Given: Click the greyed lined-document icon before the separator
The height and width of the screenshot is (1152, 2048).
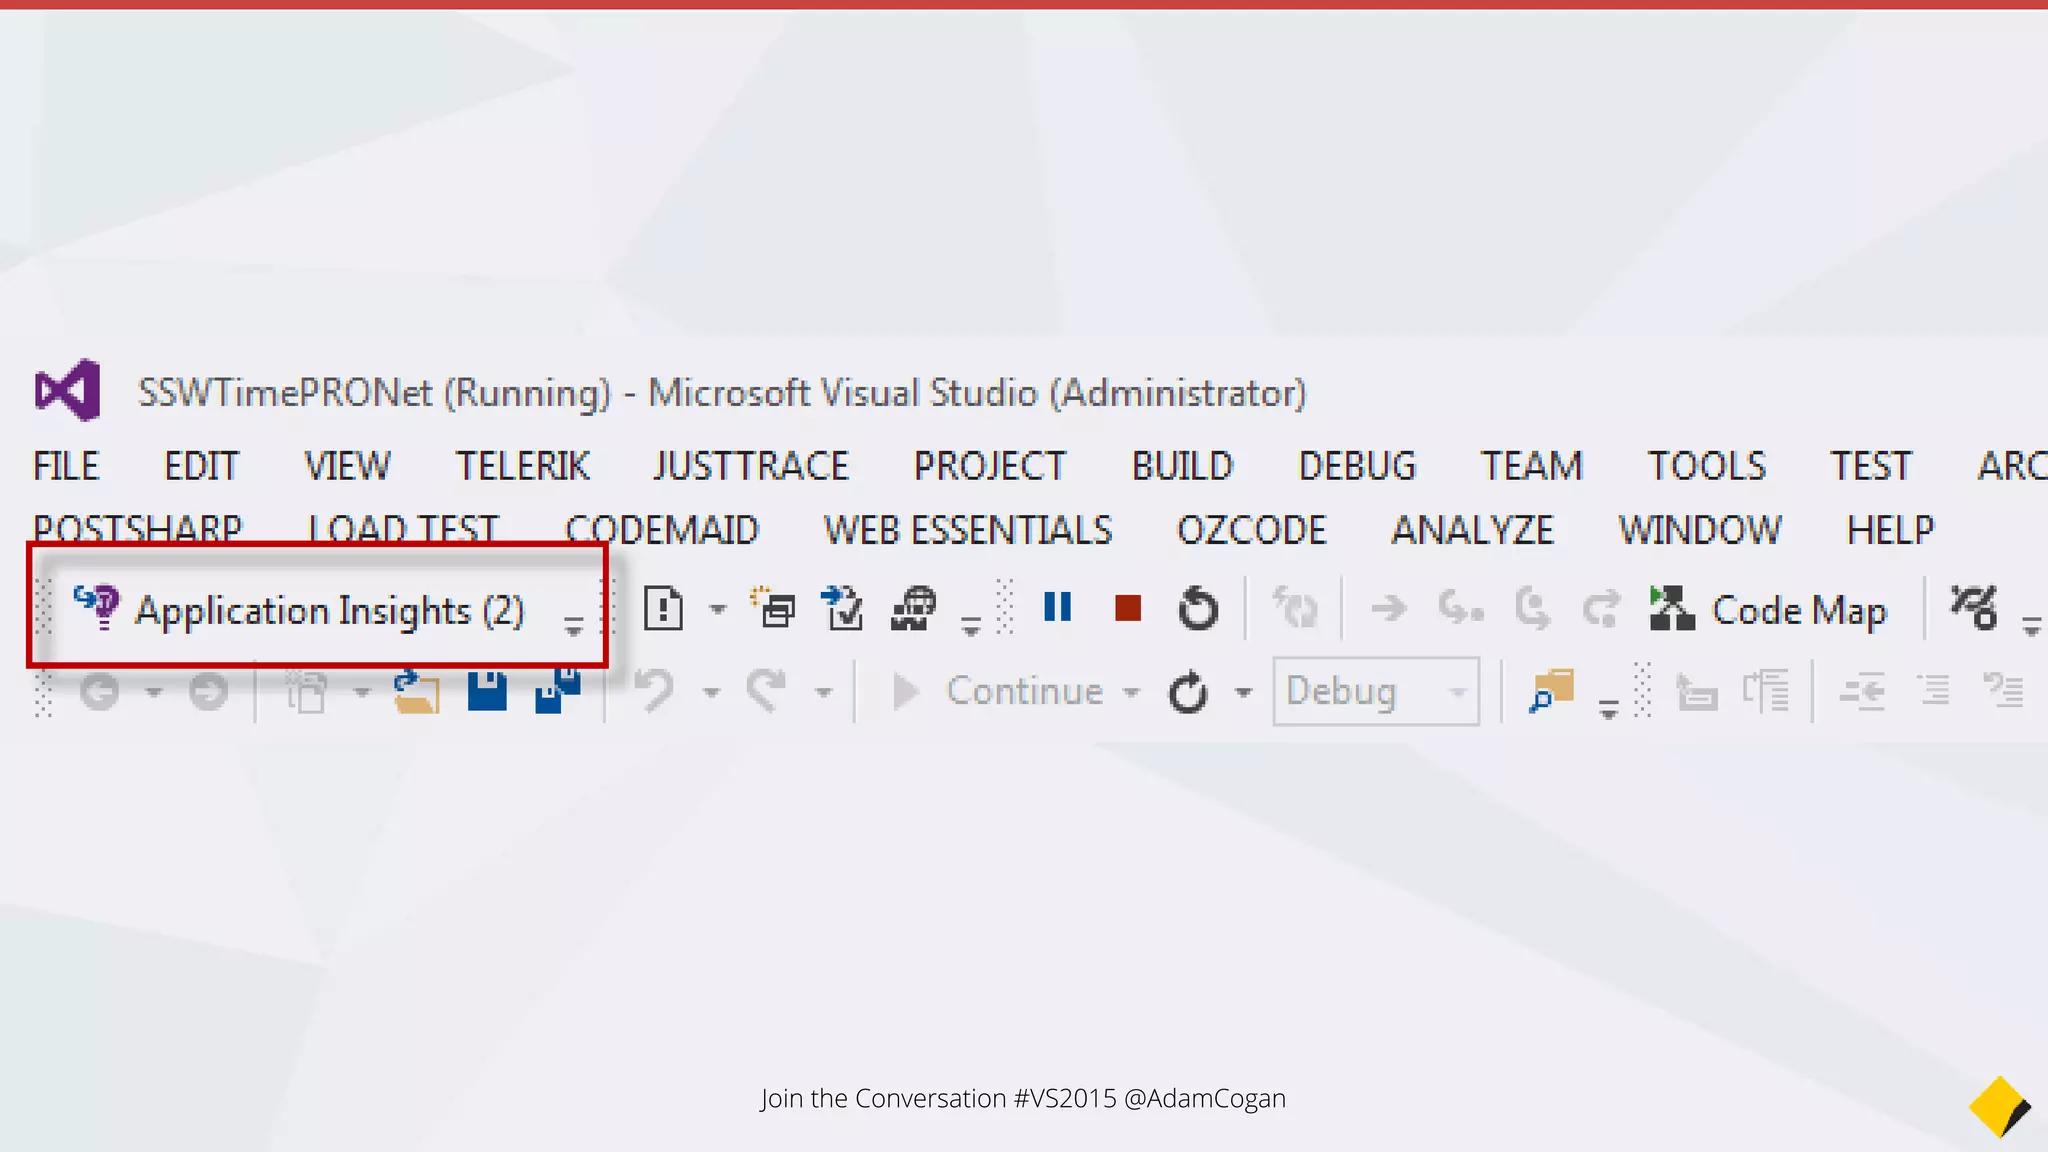Looking at the screenshot, I should (1766, 691).
